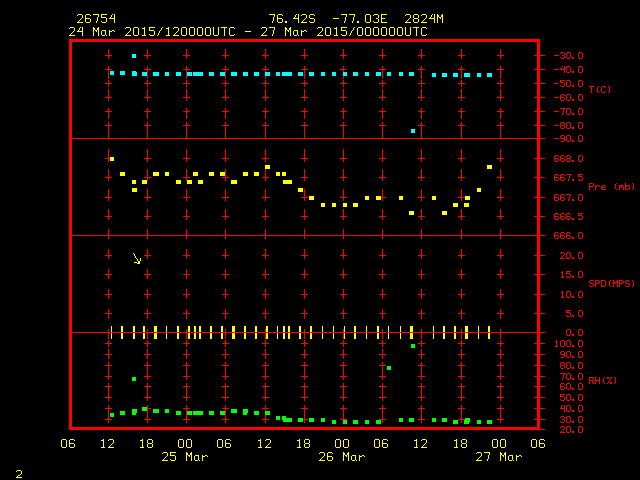
Task: Click the SPD(MPS) wind speed axis label
Action: pyautogui.click(x=611, y=283)
